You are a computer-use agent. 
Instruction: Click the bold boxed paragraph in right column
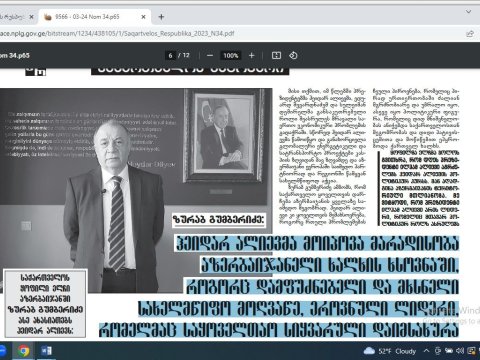pyautogui.click(x=420, y=188)
